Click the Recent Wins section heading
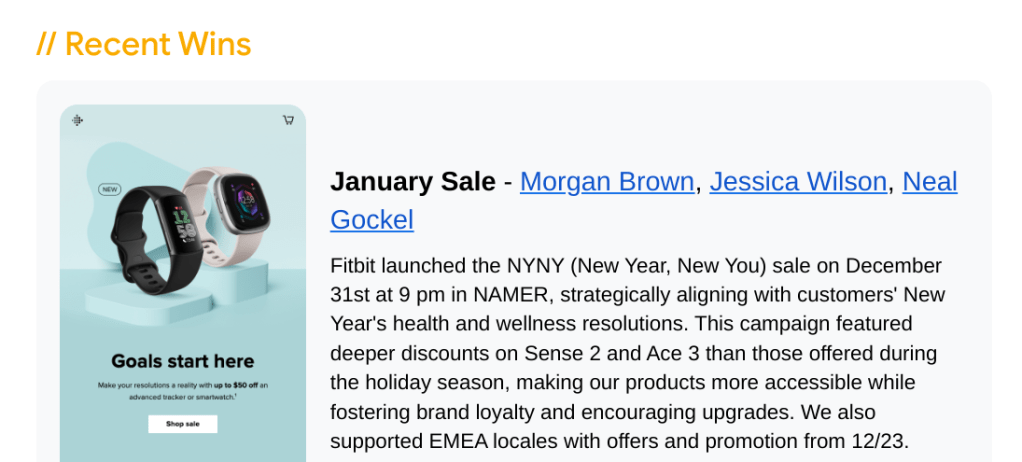The width and height of the screenshot is (1022, 462). [x=144, y=44]
